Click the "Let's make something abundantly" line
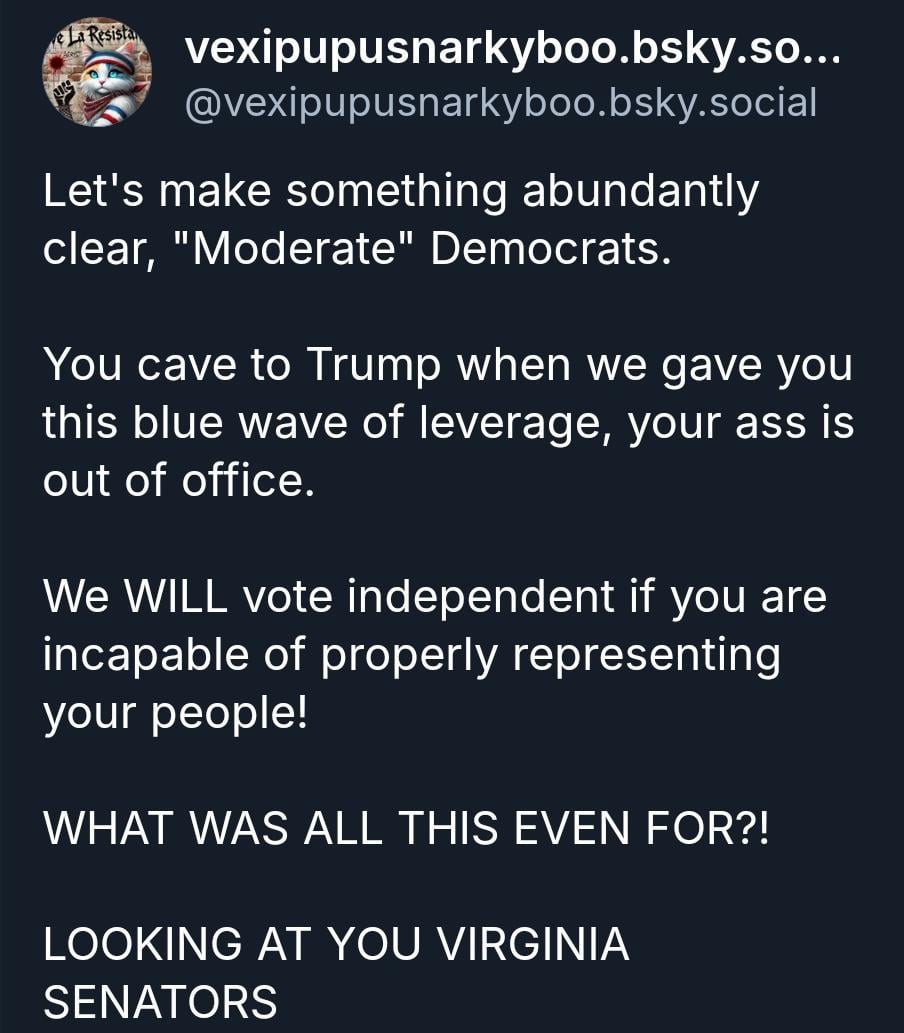 click(x=400, y=192)
